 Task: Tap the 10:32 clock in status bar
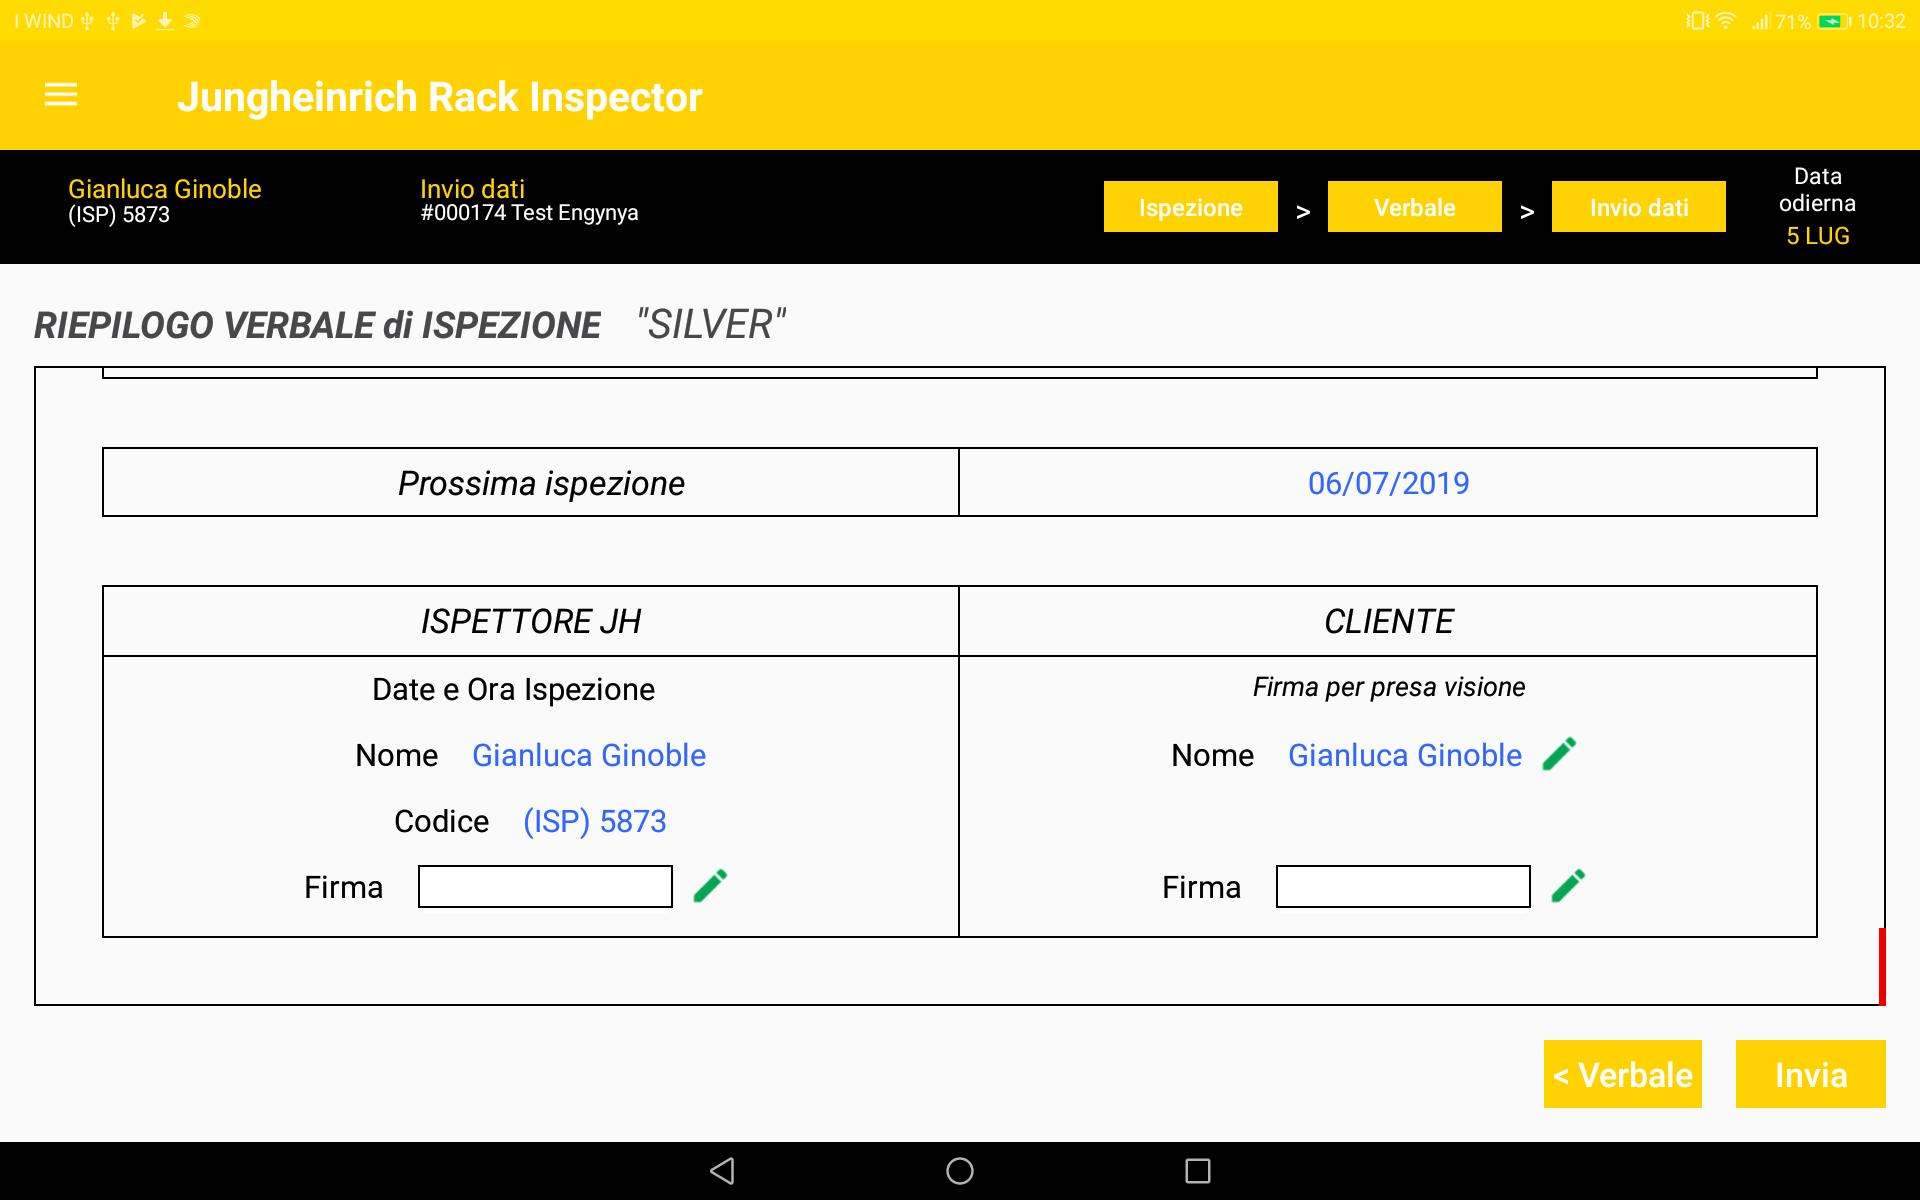pyautogui.click(x=1882, y=21)
